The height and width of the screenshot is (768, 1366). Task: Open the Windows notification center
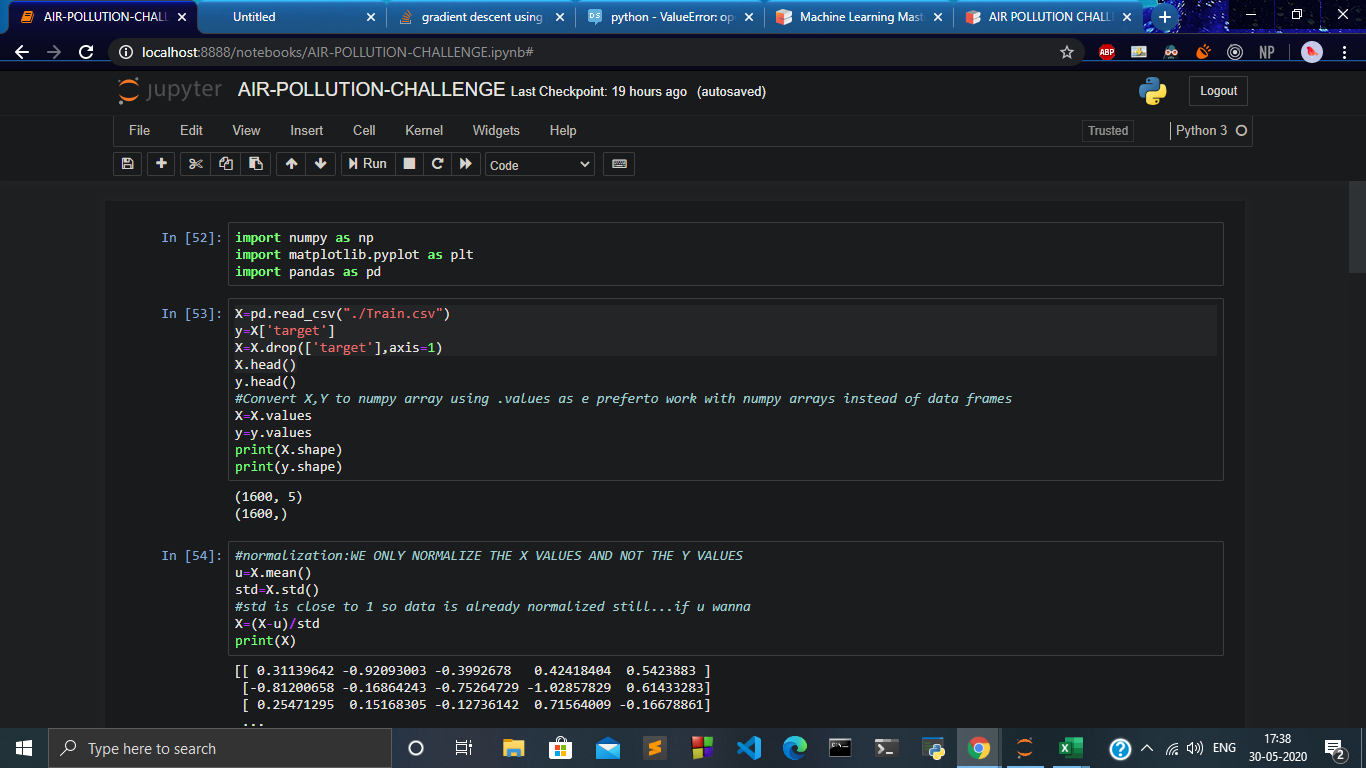[x=1334, y=748]
